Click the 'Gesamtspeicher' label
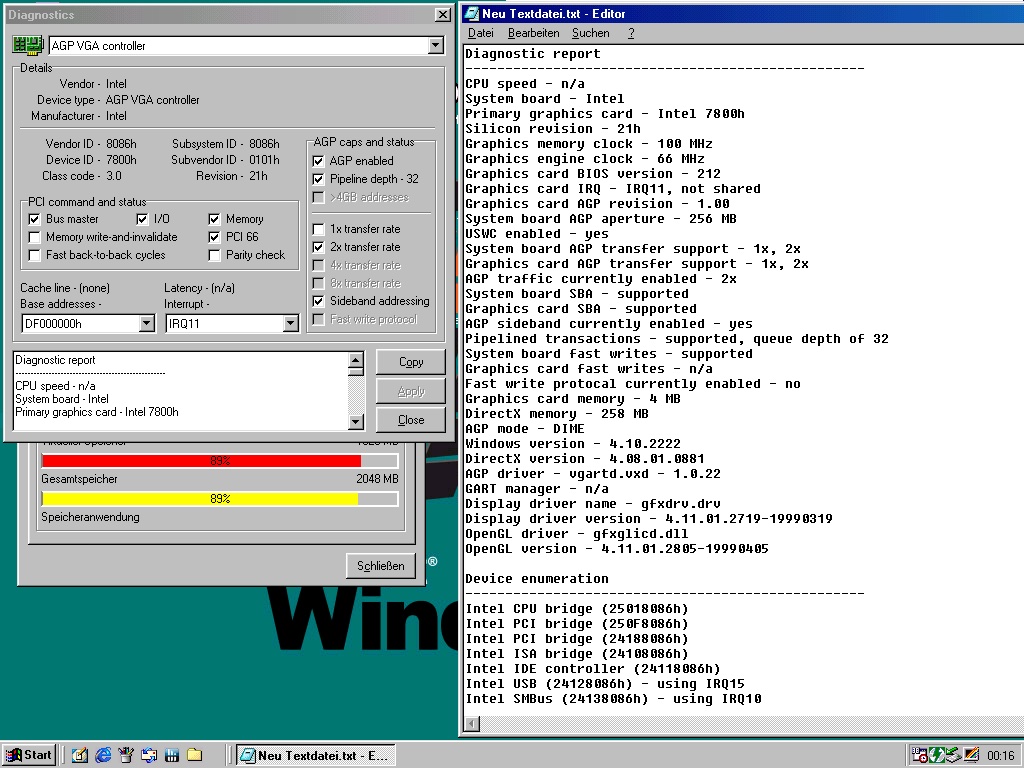 coord(79,479)
